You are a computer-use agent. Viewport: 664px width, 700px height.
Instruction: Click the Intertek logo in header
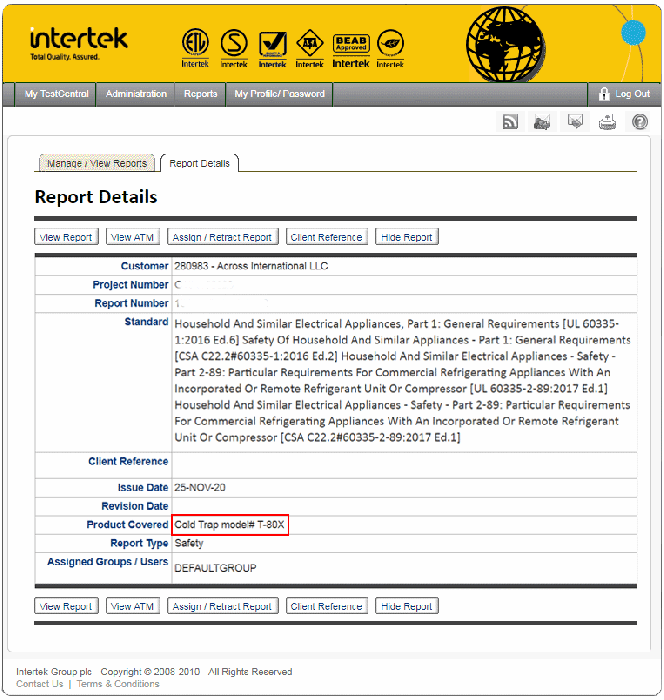click(x=78, y=42)
